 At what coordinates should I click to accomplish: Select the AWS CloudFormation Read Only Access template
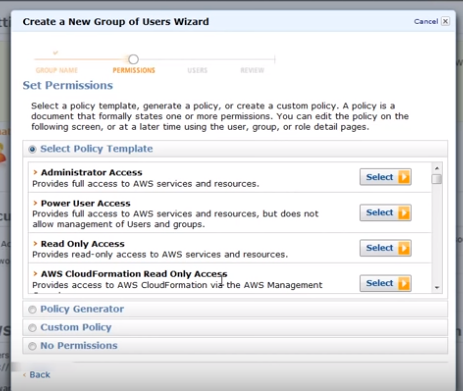click(385, 283)
